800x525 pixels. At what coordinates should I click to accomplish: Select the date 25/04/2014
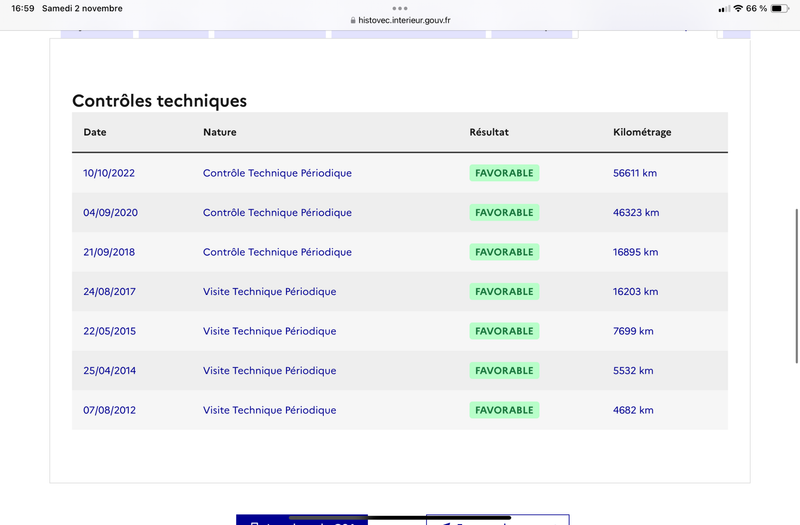pos(109,371)
